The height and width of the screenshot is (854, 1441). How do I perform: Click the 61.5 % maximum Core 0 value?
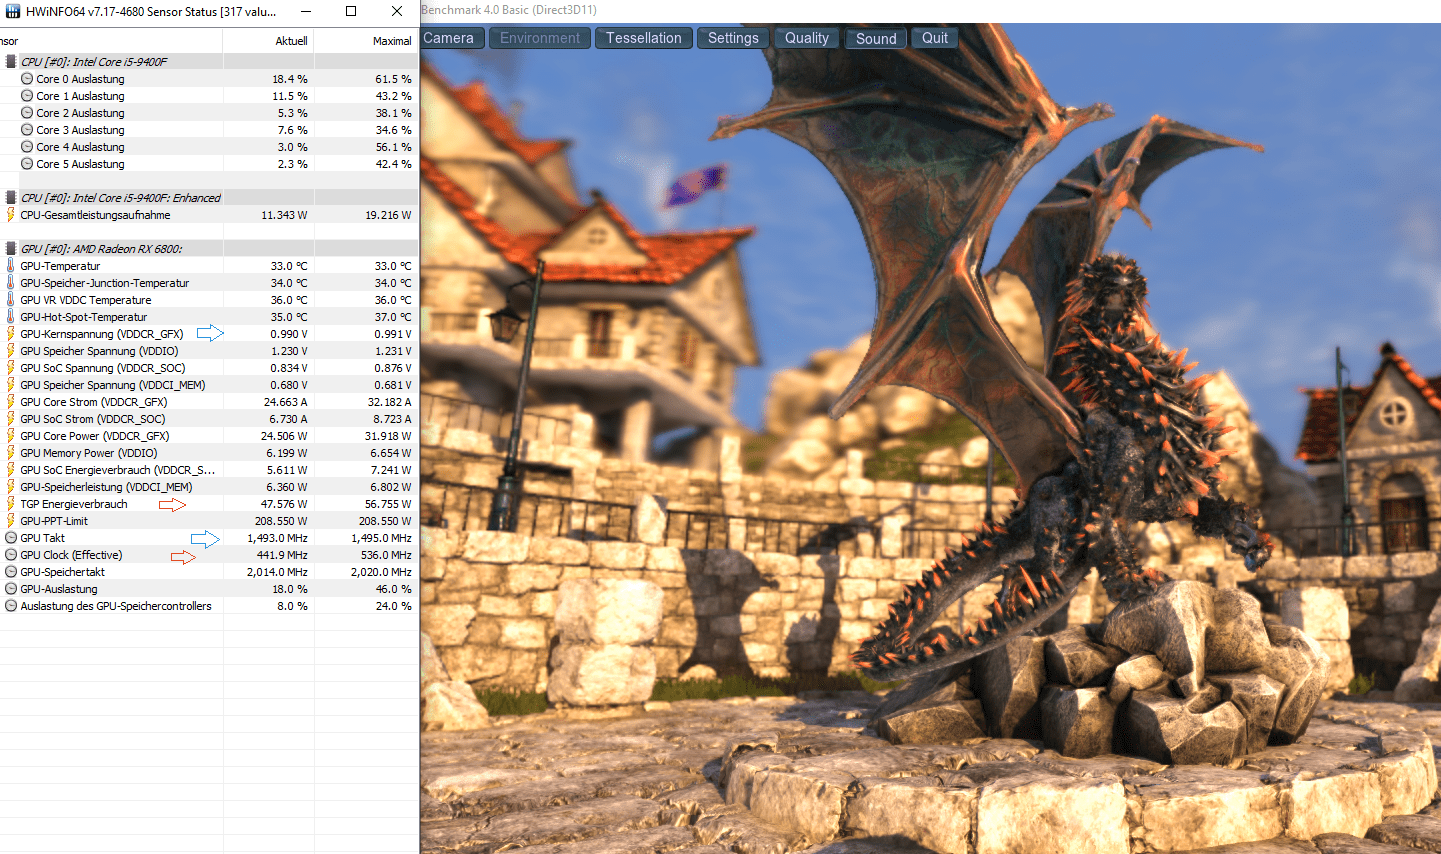tap(393, 79)
